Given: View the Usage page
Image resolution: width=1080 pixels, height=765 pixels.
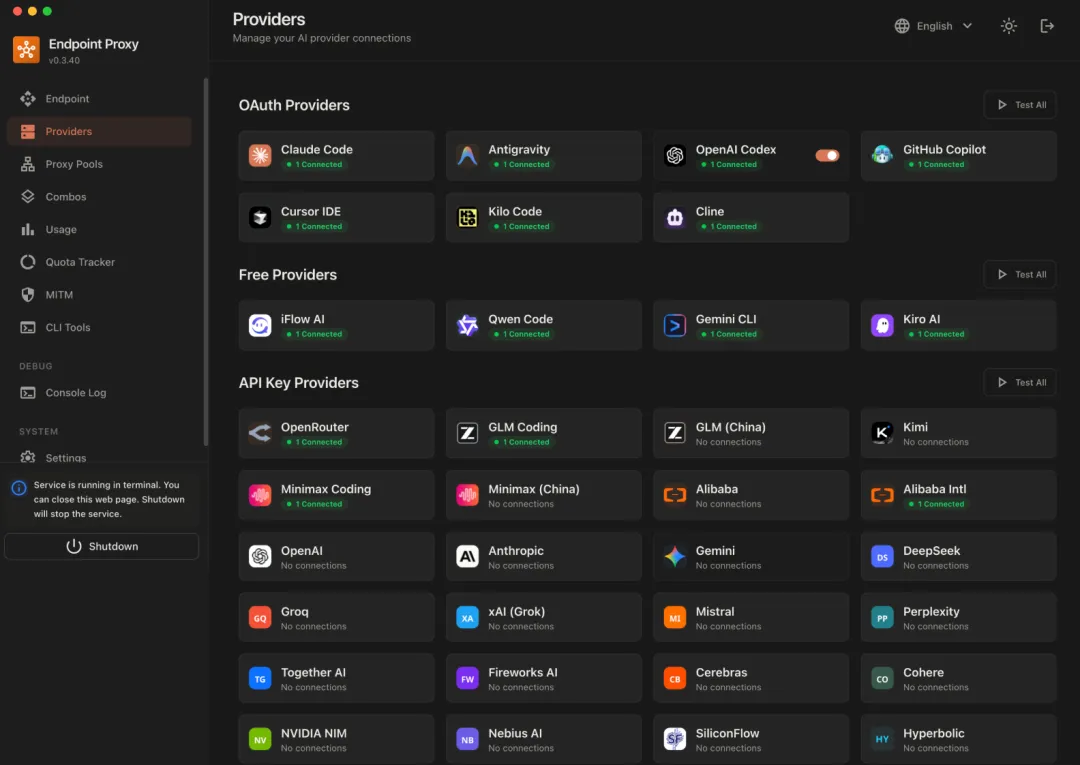Looking at the screenshot, I should tap(99, 229).
